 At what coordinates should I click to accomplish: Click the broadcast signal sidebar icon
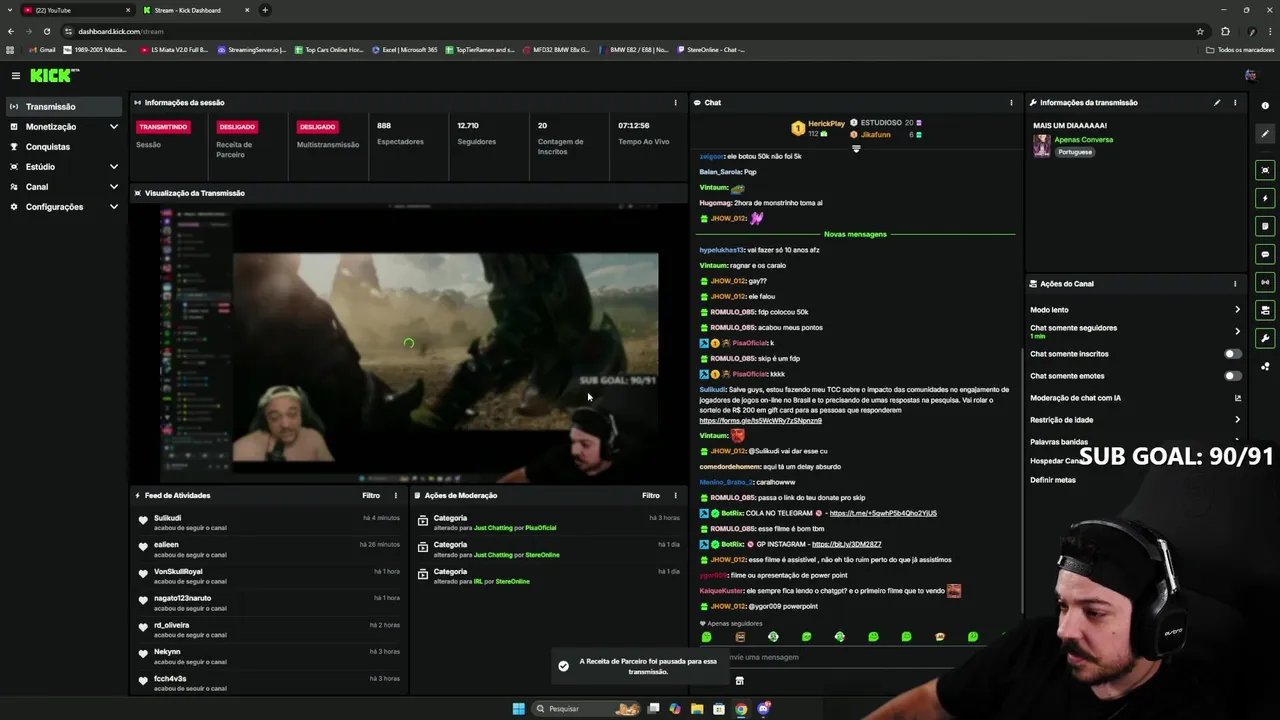pyautogui.click(x=1265, y=282)
